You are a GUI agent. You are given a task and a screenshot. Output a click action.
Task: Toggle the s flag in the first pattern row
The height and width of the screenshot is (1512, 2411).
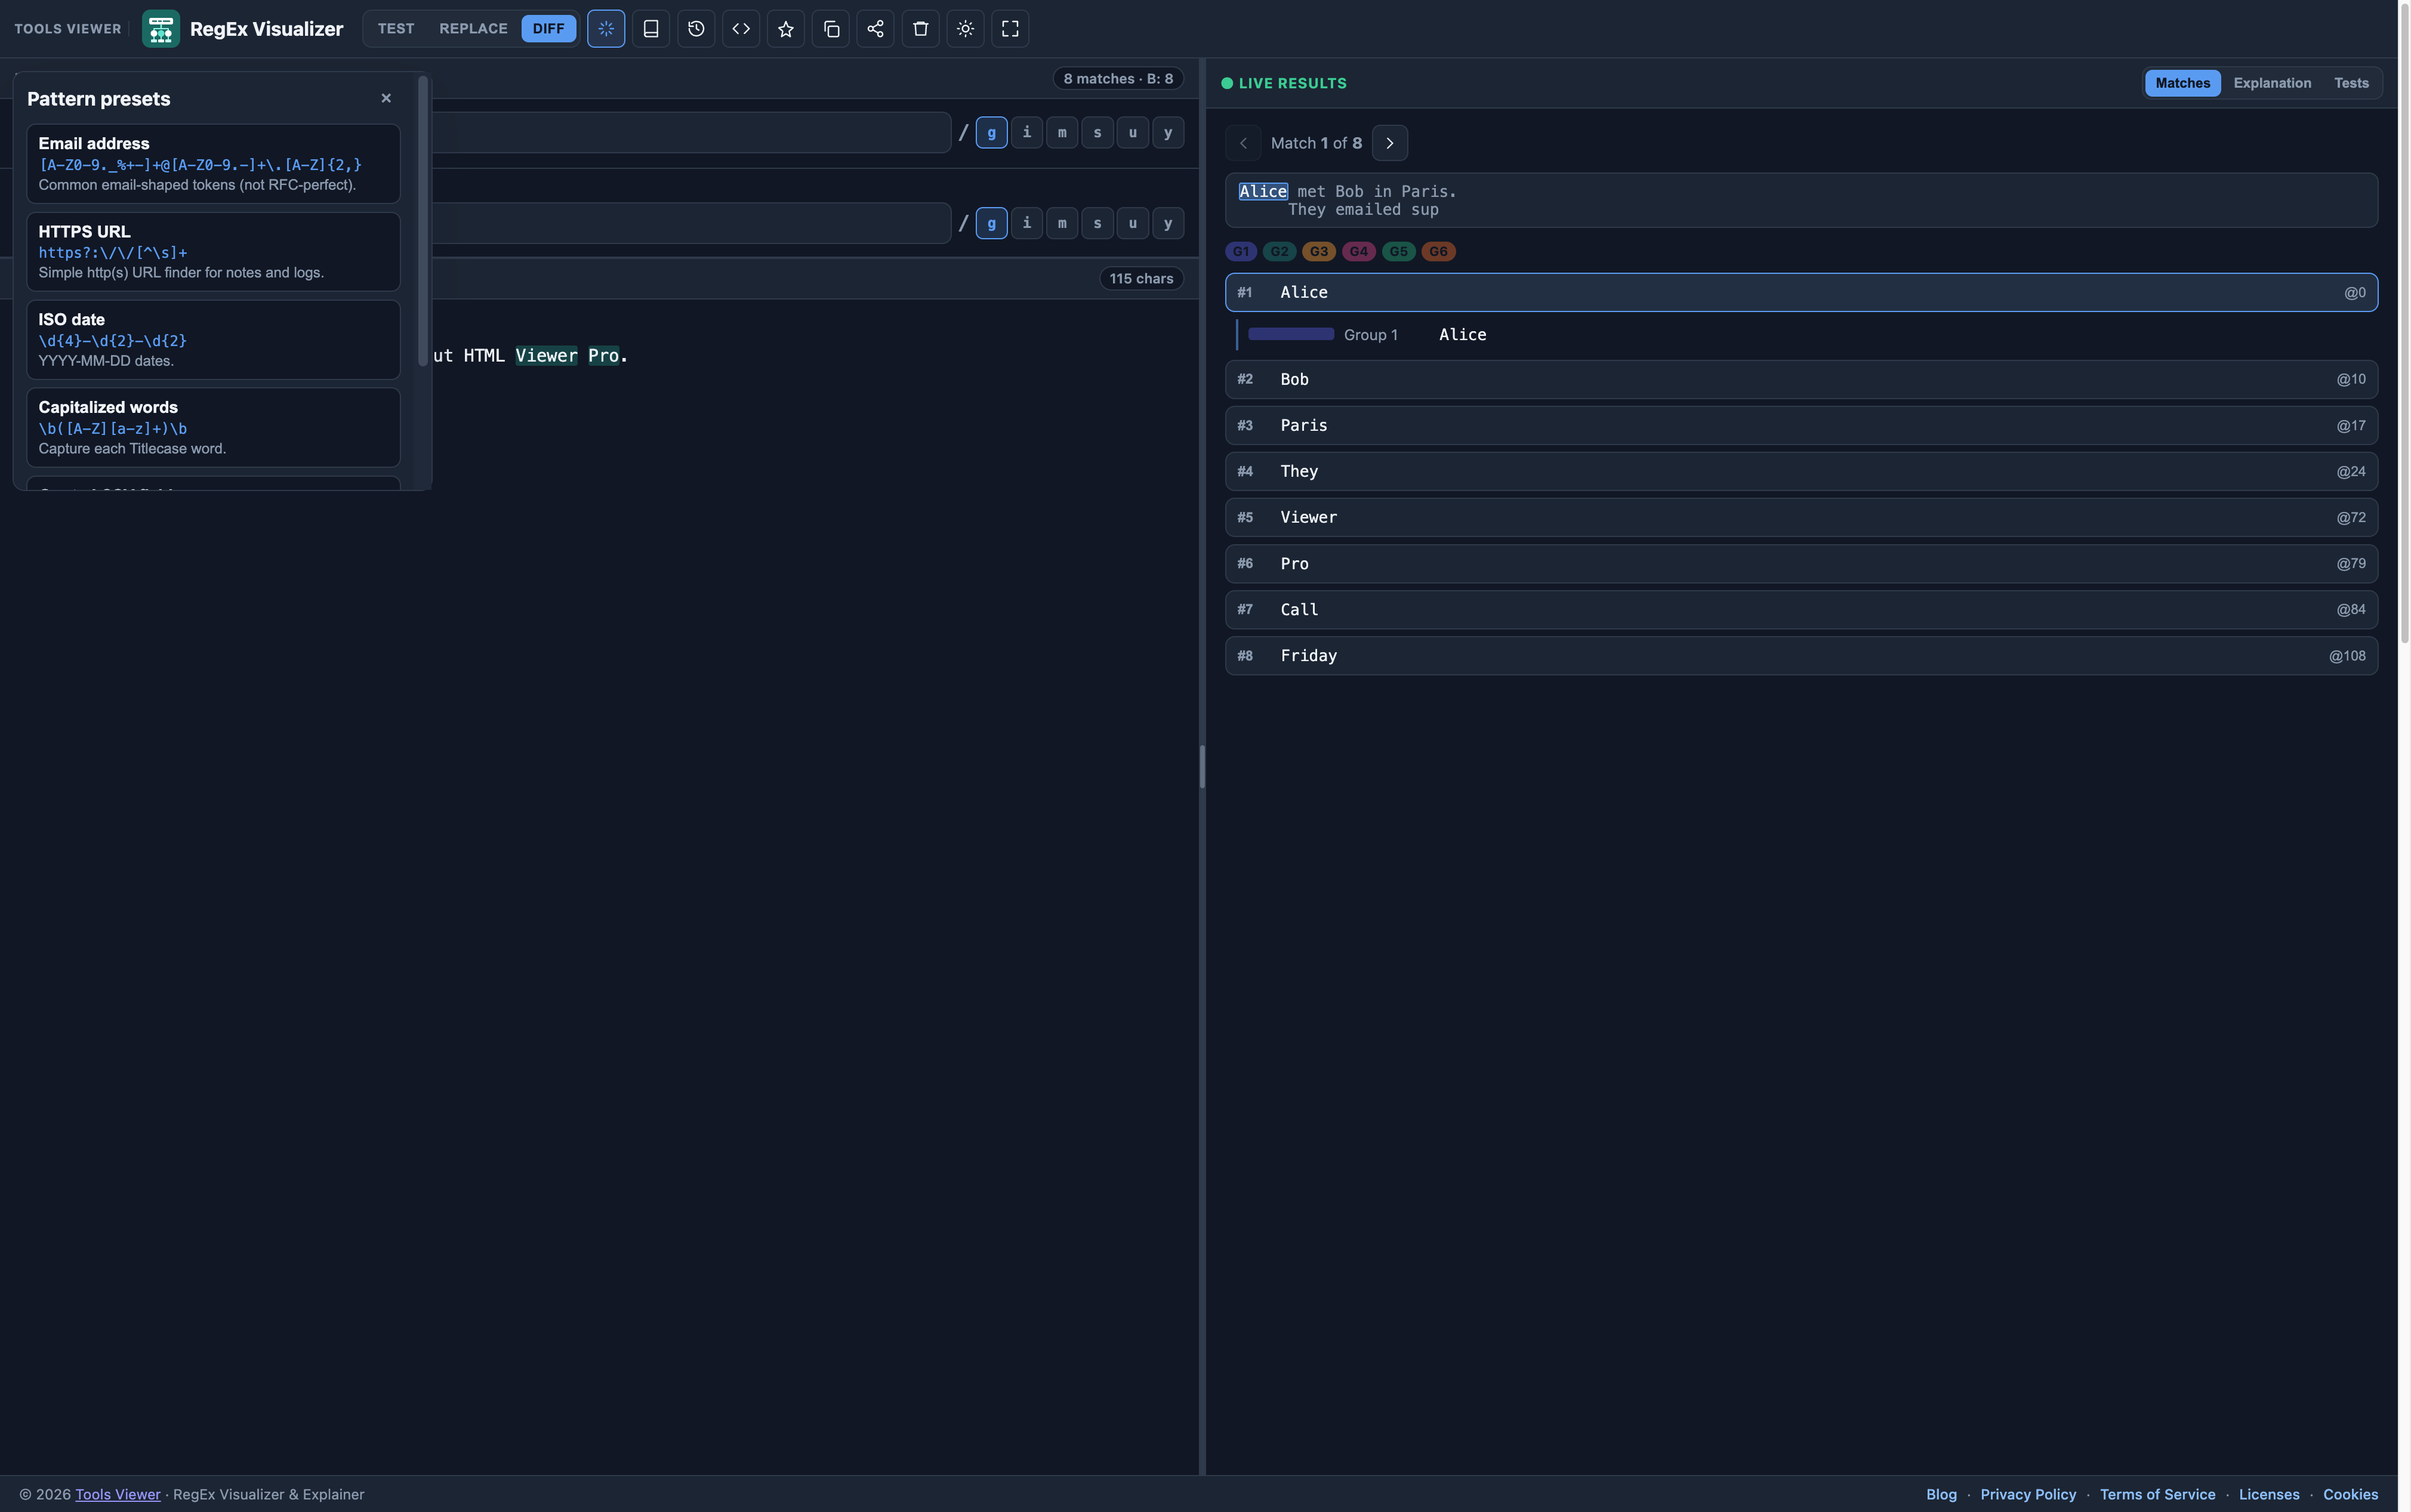(x=1097, y=133)
